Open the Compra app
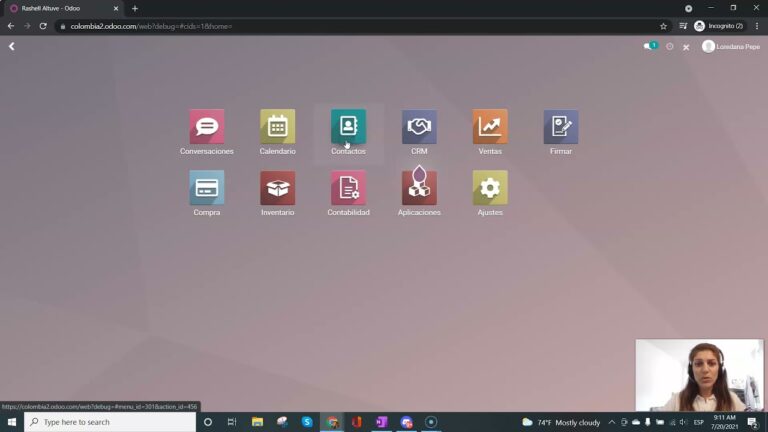This screenshot has width=768, height=432. coord(207,188)
